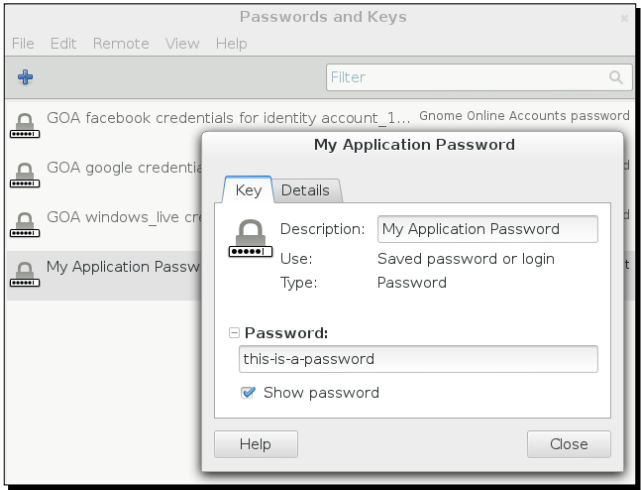Viewport: 642px width, 490px height.
Task: Open the View menu
Action: [x=182, y=44]
